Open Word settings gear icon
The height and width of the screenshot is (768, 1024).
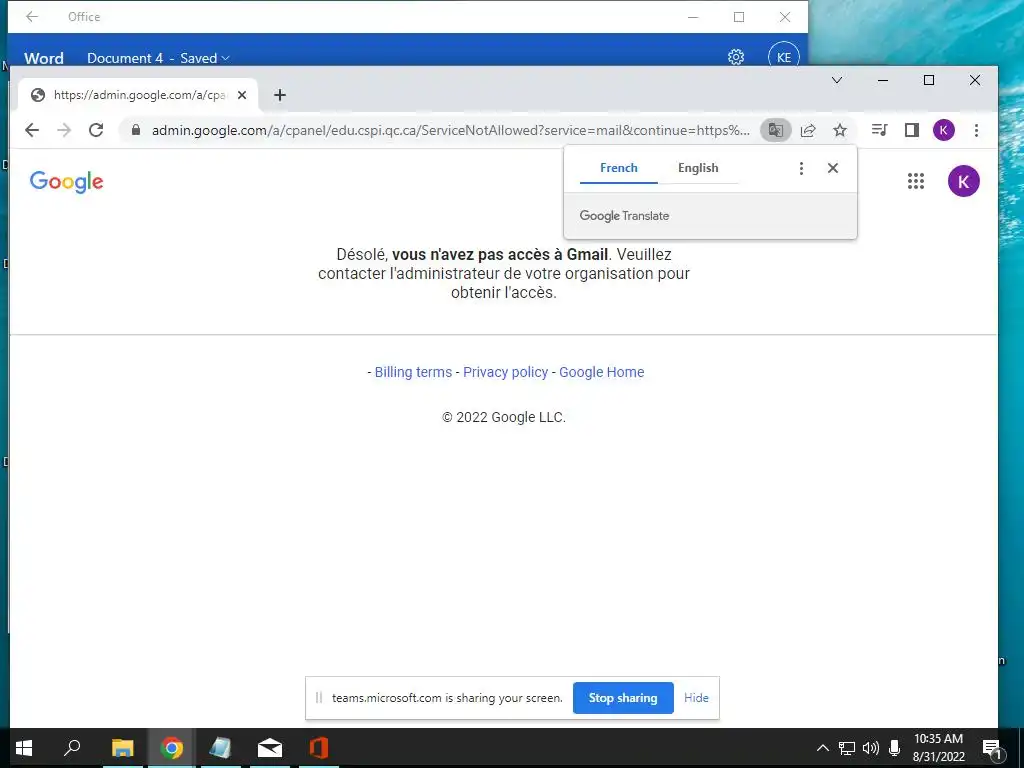[736, 57]
